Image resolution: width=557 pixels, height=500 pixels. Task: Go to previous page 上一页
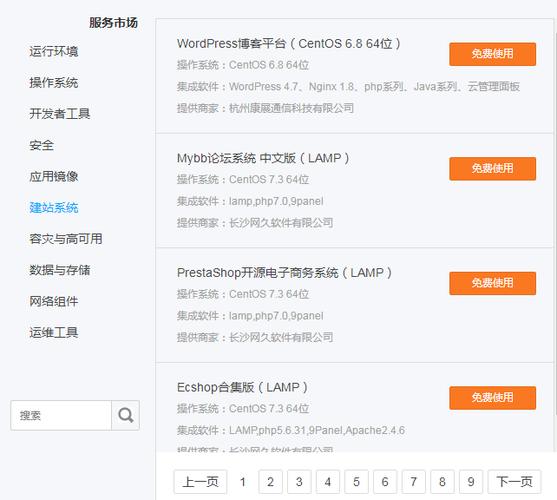200,482
